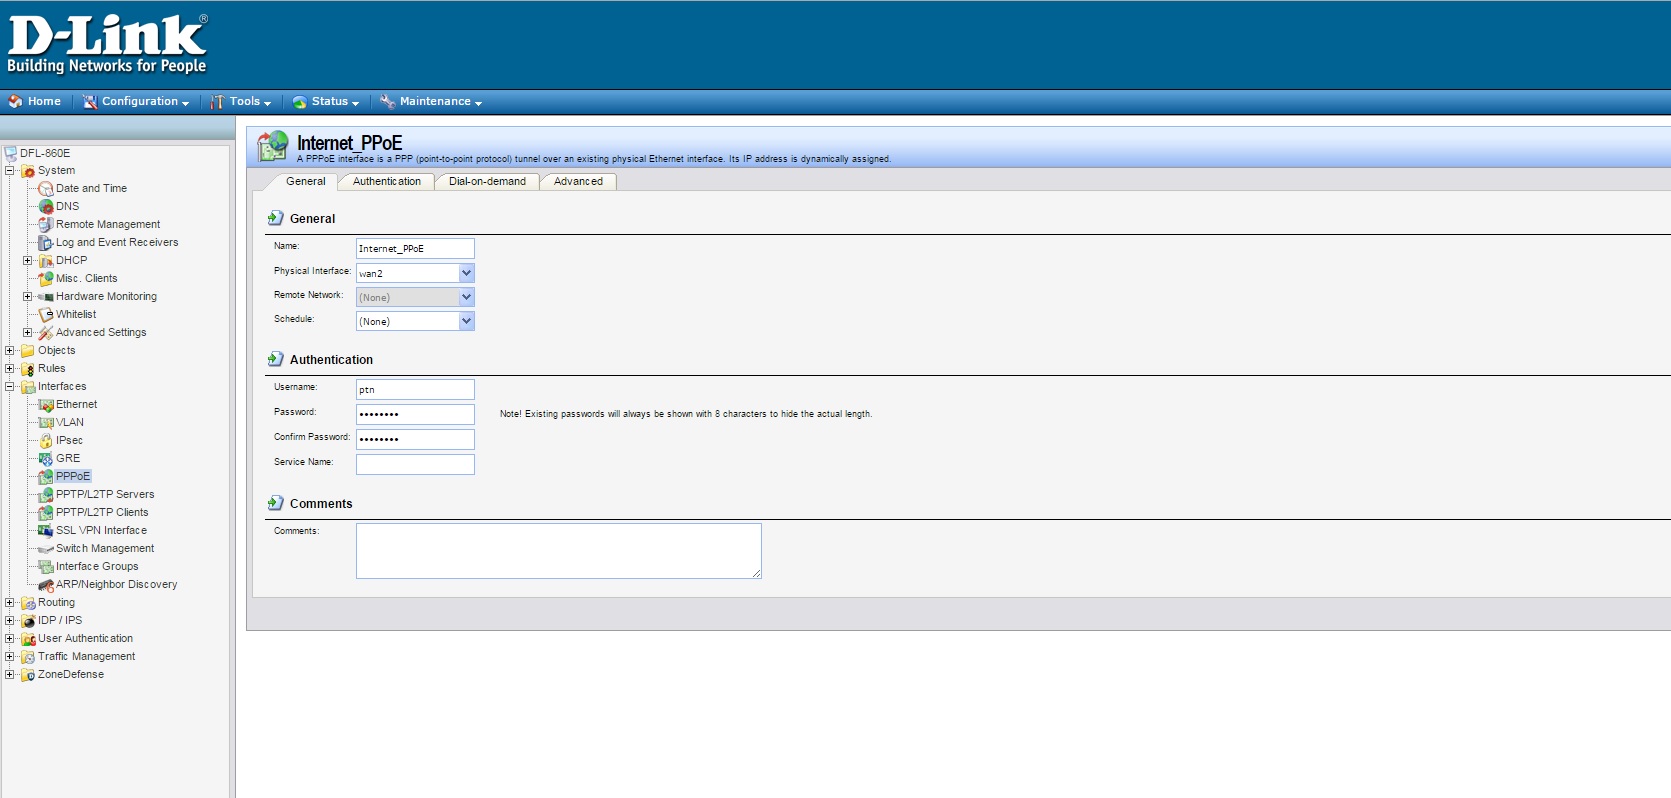Expand the Routing tree node
Image resolution: width=1671 pixels, height=798 pixels.
[x=10, y=603]
